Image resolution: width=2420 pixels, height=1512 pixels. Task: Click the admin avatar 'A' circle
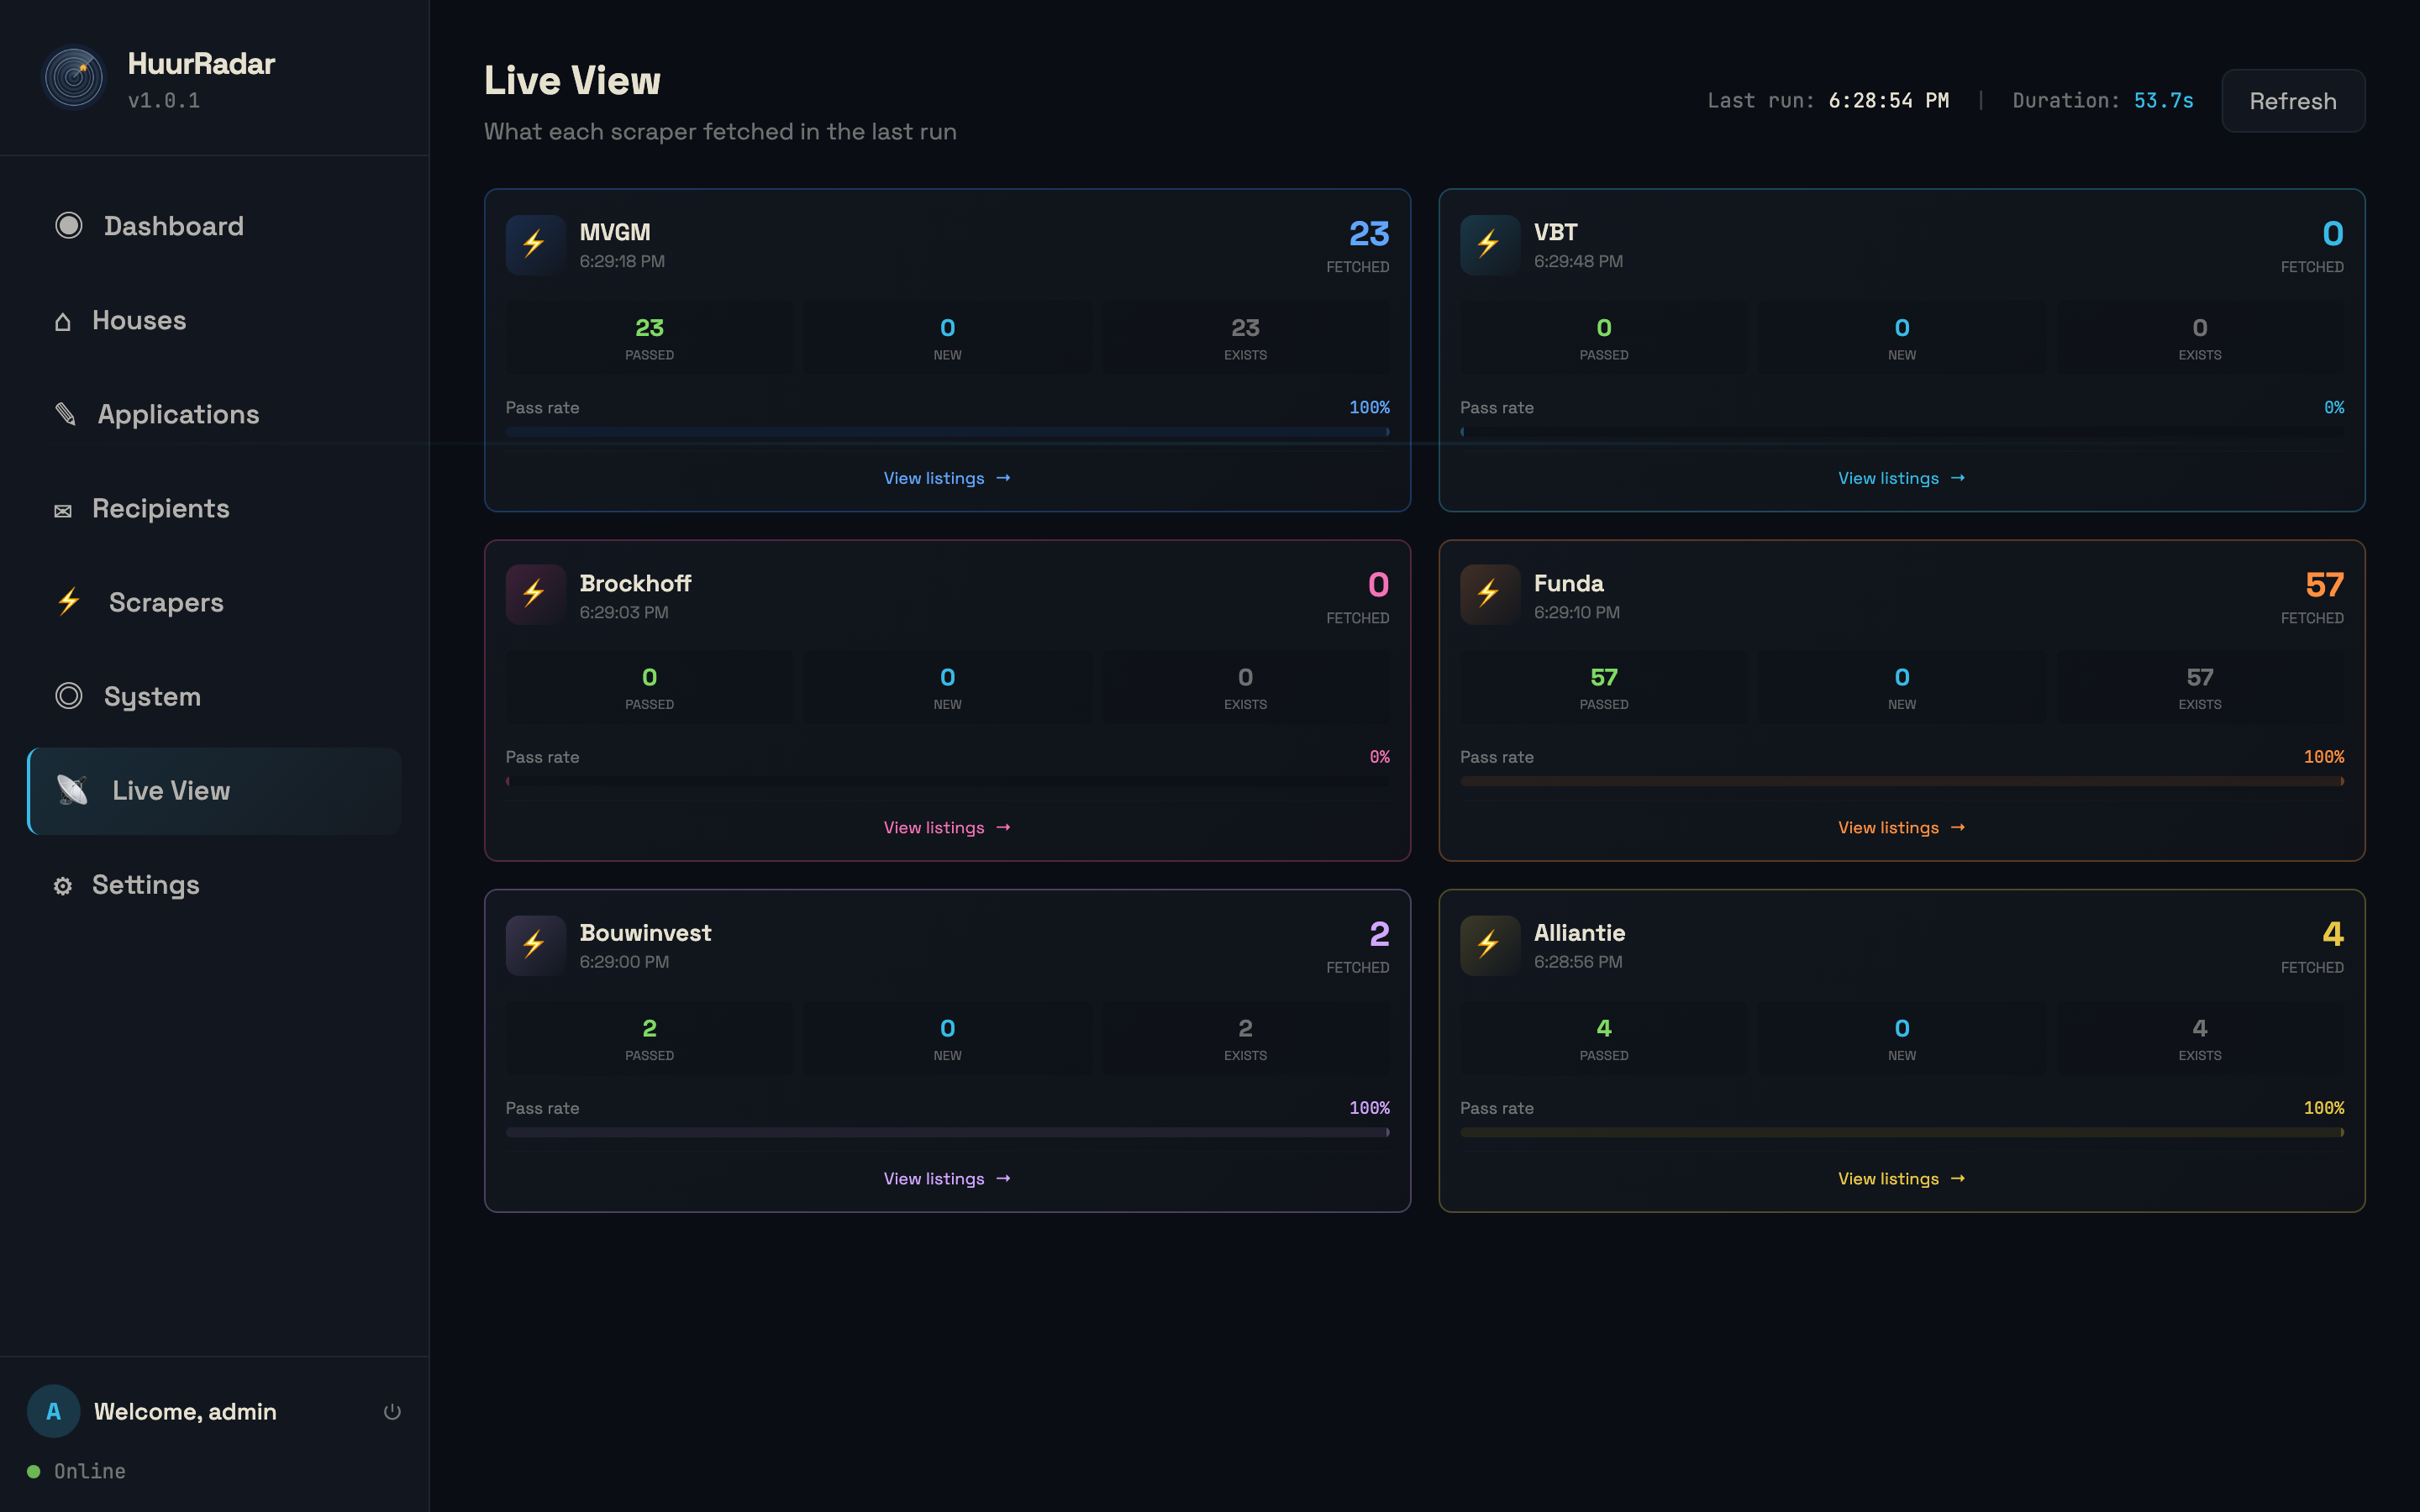click(x=54, y=1411)
